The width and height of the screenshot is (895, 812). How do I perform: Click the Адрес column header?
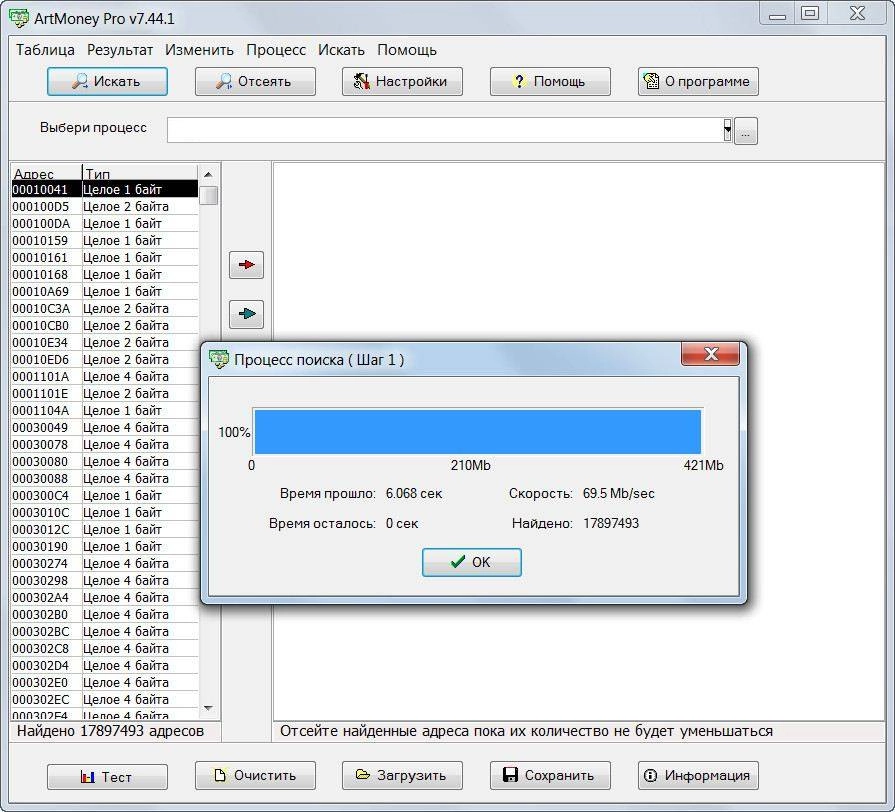[46, 173]
